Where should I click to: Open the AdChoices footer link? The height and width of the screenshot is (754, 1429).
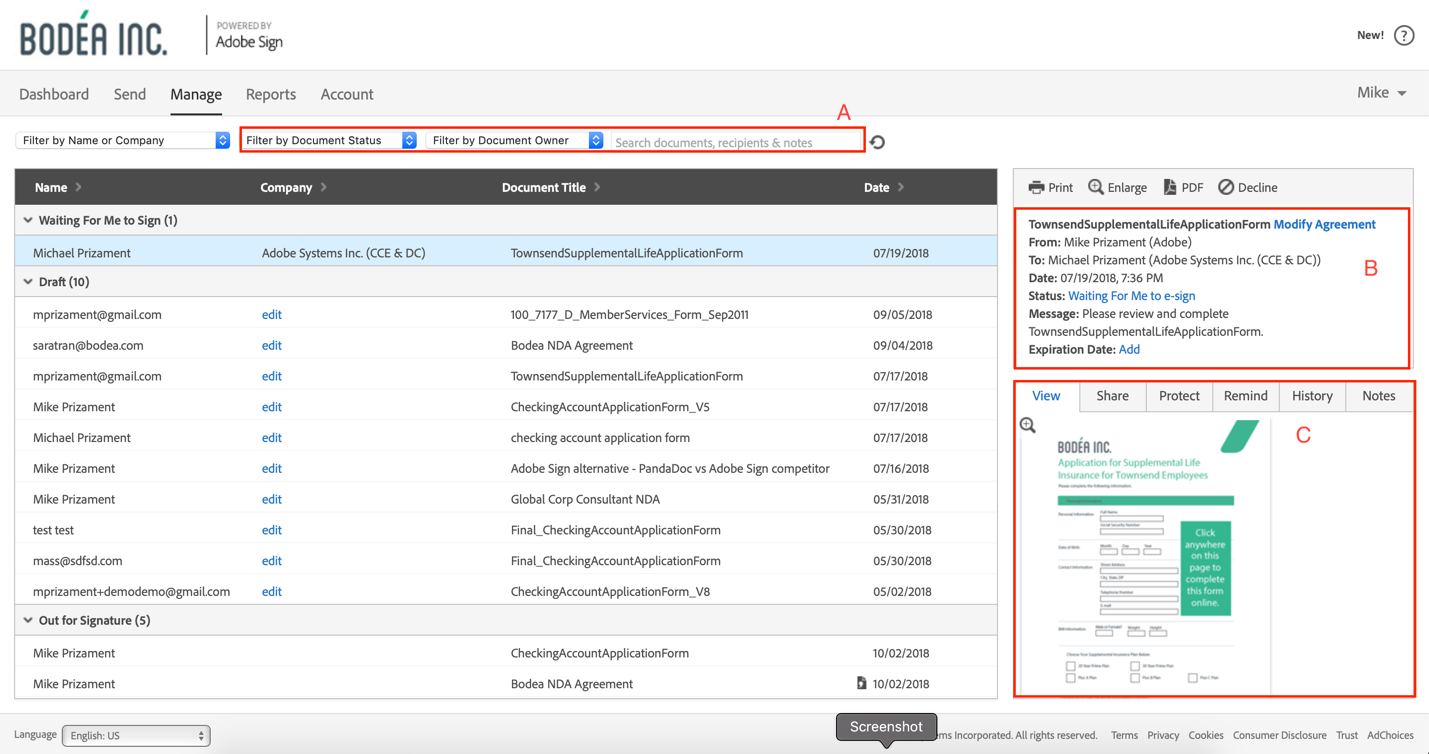1390,735
